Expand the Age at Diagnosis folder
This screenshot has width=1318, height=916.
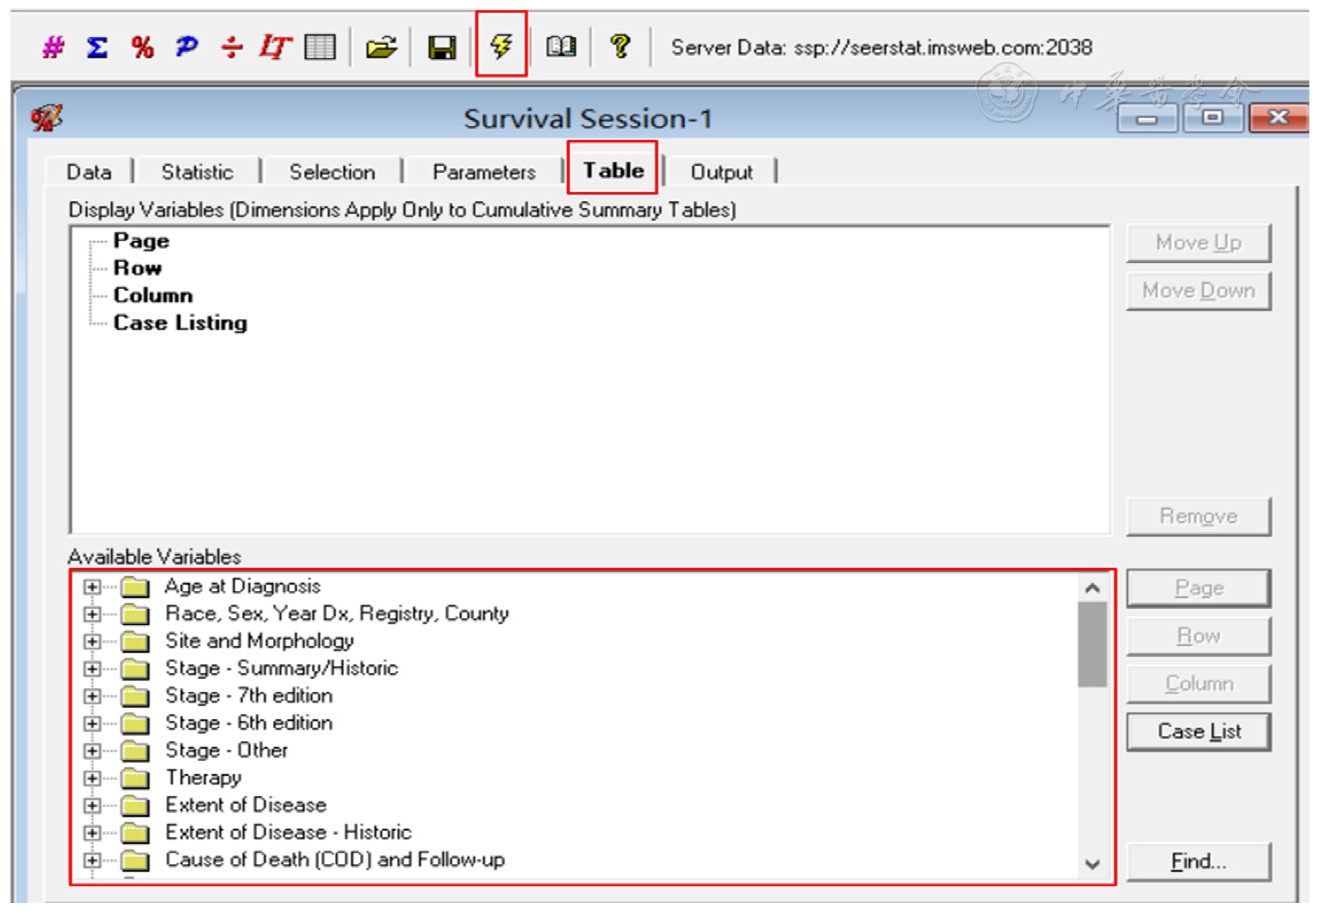[x=92, y=587]
